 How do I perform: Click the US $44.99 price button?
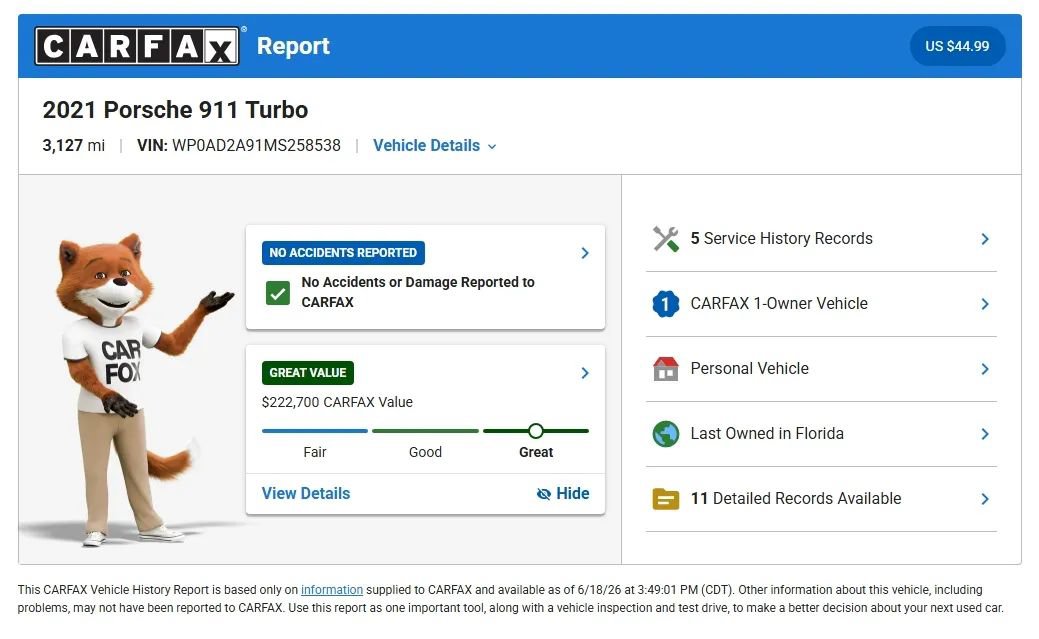[957, 46]
